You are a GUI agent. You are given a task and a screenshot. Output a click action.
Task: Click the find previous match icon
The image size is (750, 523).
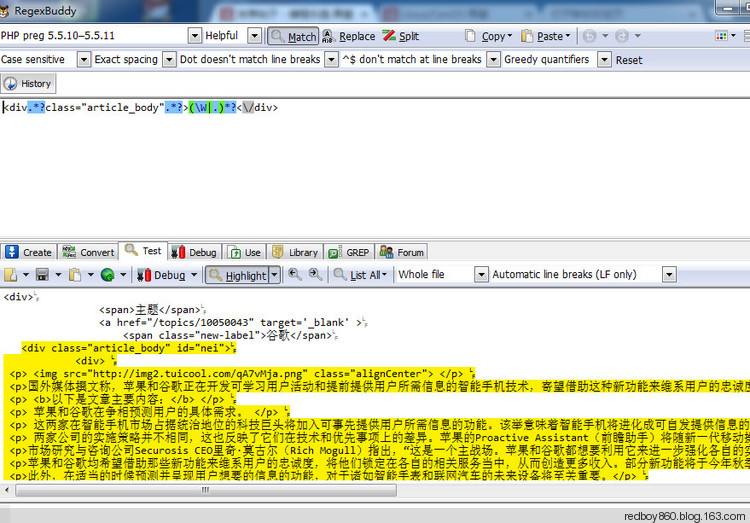295,275
